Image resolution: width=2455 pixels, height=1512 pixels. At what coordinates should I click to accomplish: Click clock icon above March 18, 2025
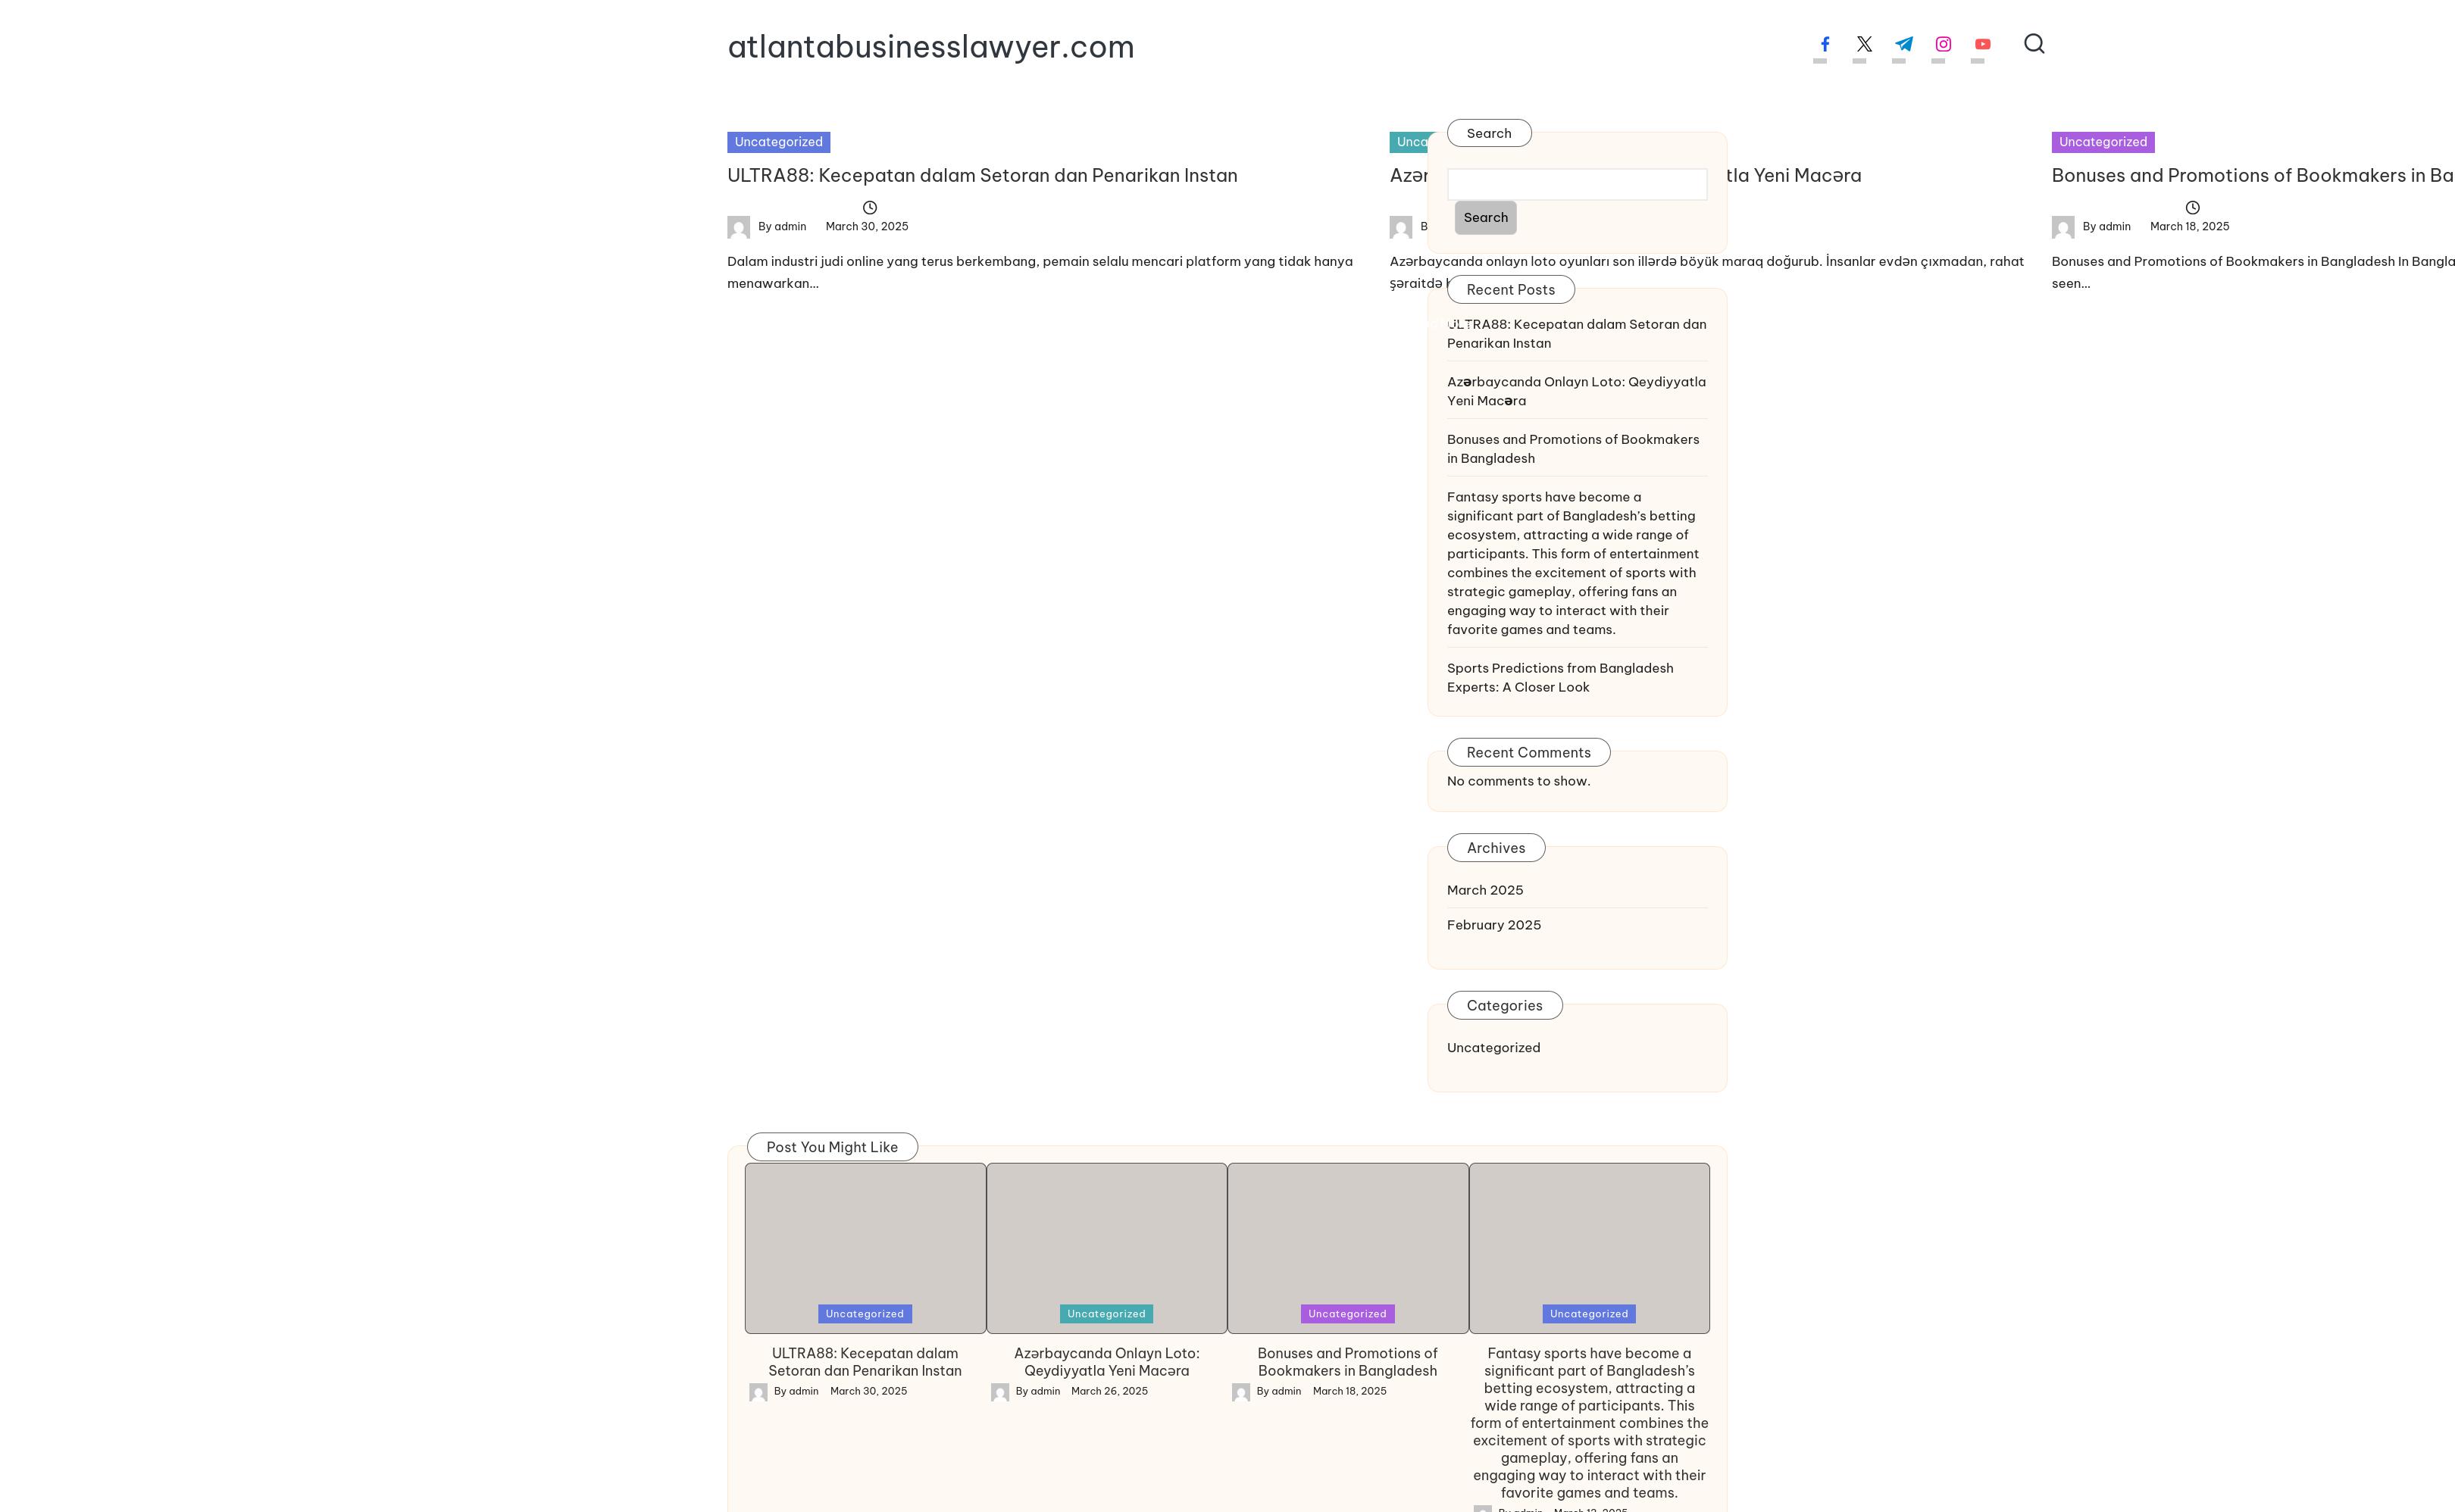[2192, 208]
